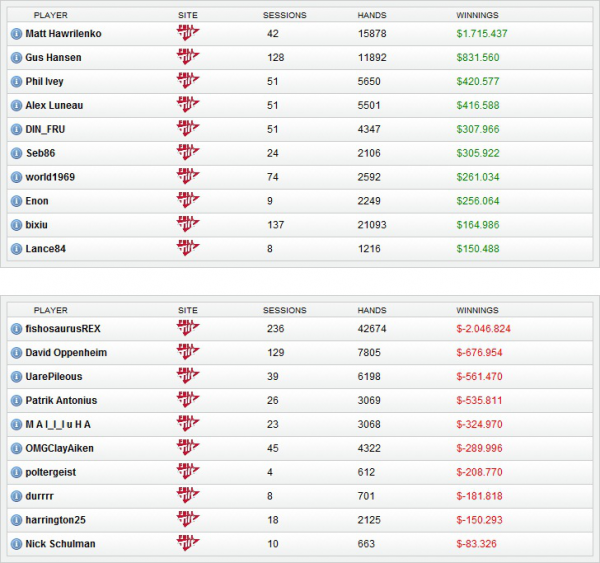
Task: Sort winners table by WINNINGS header
Action: pyautogui.click(x=477, y=15)
